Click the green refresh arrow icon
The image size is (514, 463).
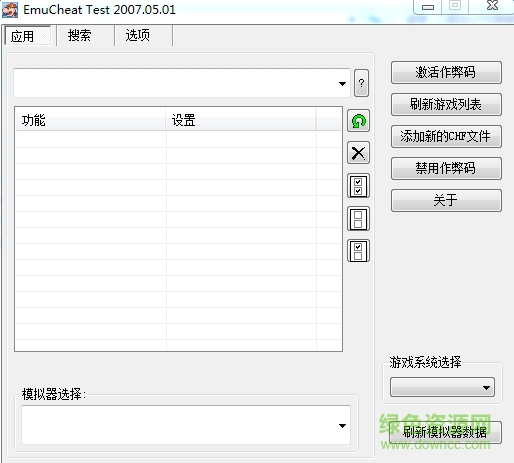[358, 121]
